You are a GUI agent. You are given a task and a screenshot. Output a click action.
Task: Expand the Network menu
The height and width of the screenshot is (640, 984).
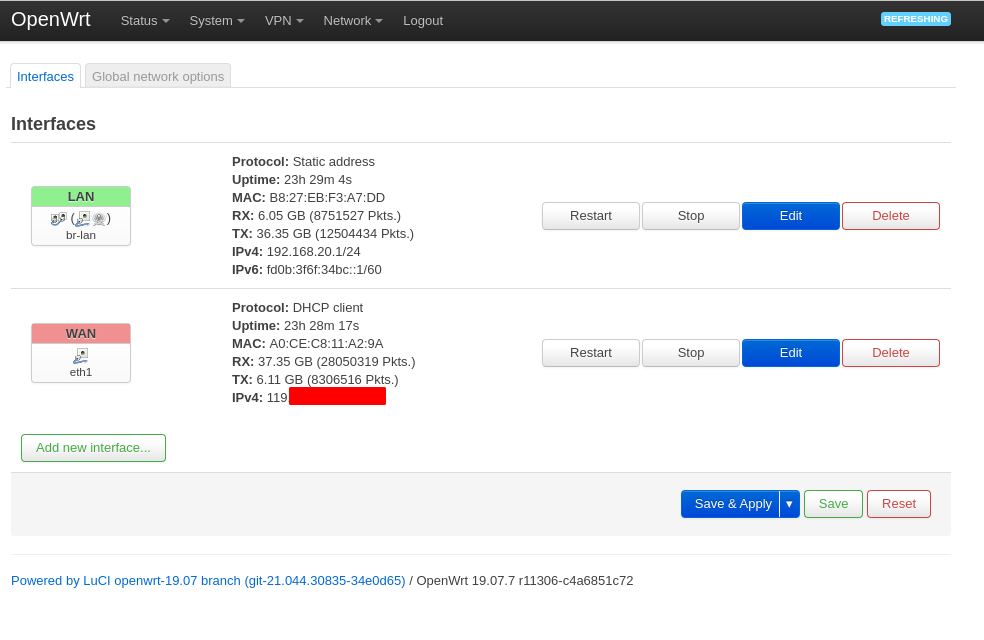click(x=353, y=21)
